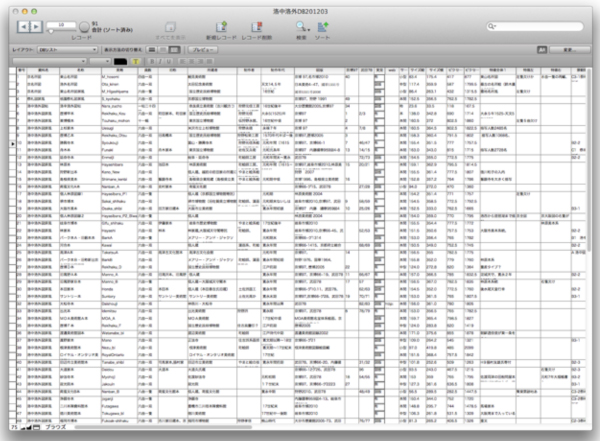Align text center
This screenshot has height=441, width=600.
click(x=191, y=61)
